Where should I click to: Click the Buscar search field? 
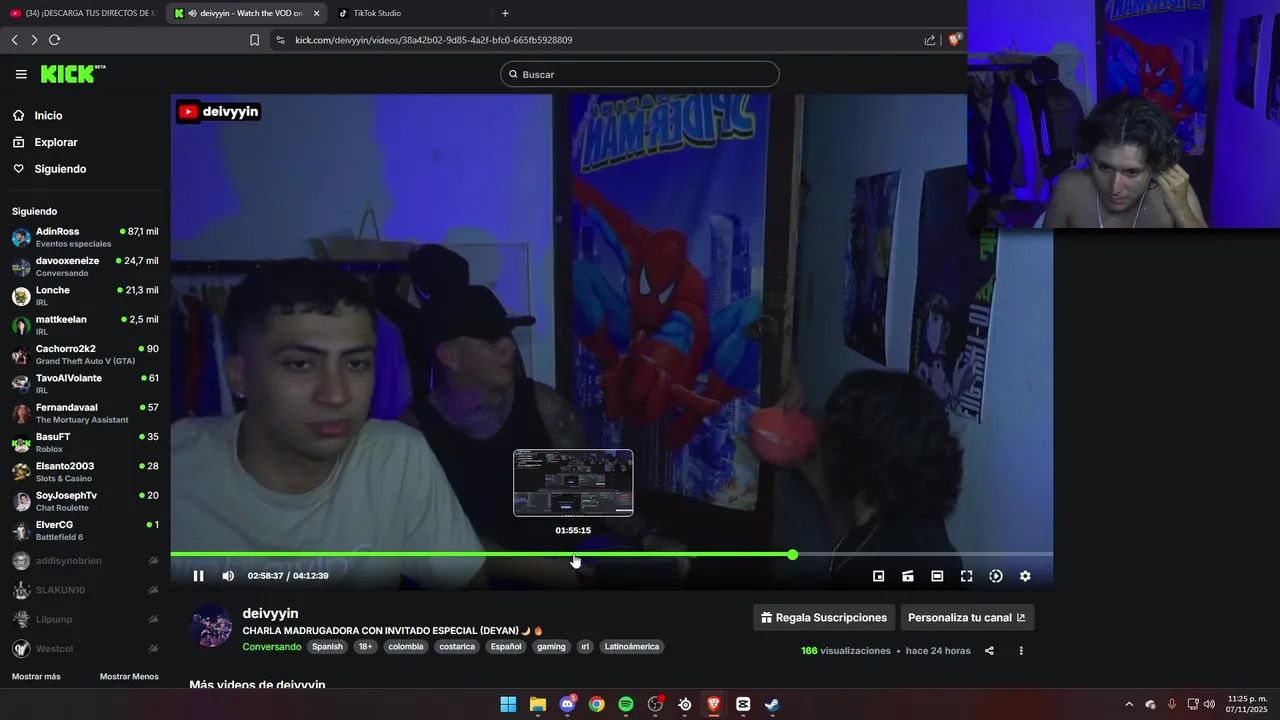tap(640, 74)
